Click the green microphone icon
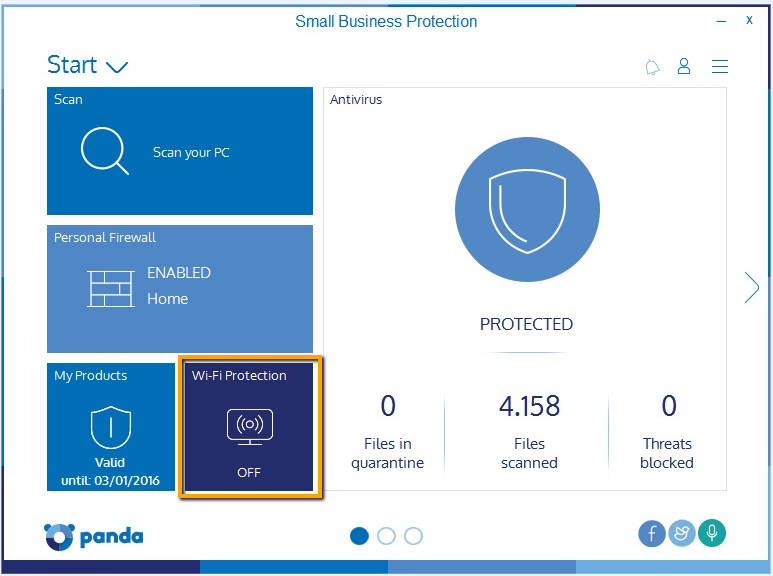The height and width of the screenshot is (576, 773). [x=712, y=534]
